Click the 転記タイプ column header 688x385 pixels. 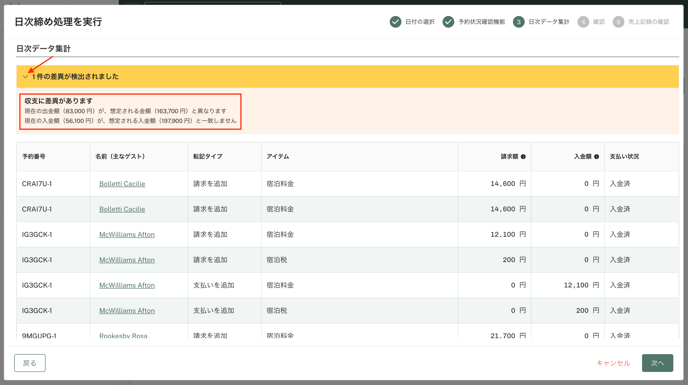(208, 157)
